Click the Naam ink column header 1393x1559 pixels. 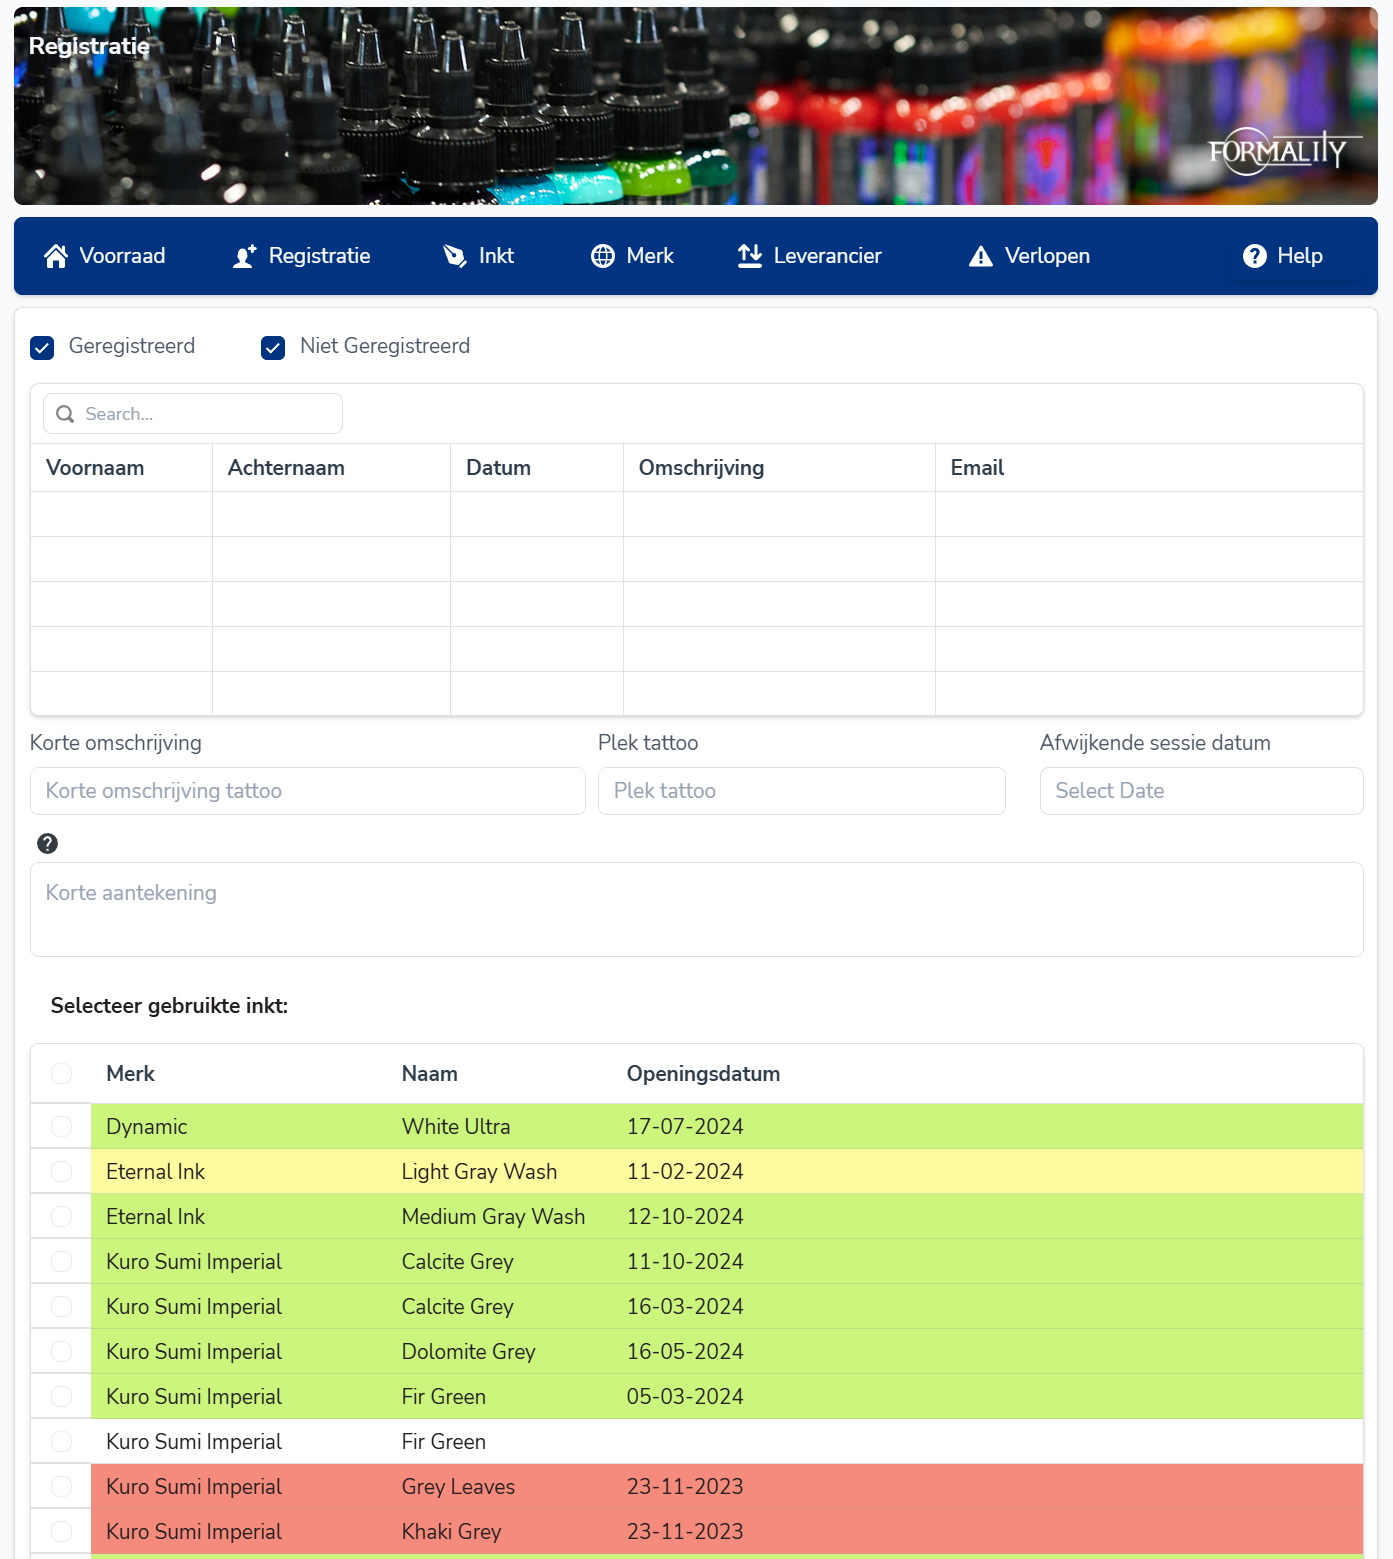pyautogui.click(x=430, y=1074)
